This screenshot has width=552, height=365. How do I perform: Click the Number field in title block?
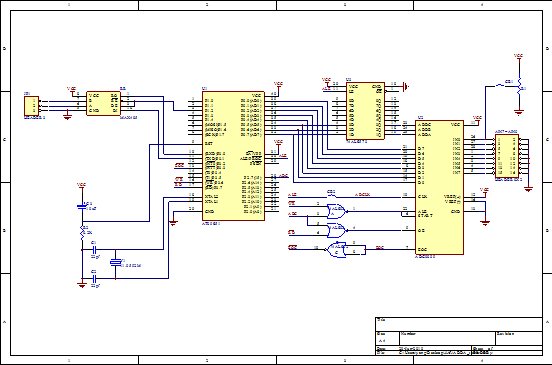coord(447,339)
